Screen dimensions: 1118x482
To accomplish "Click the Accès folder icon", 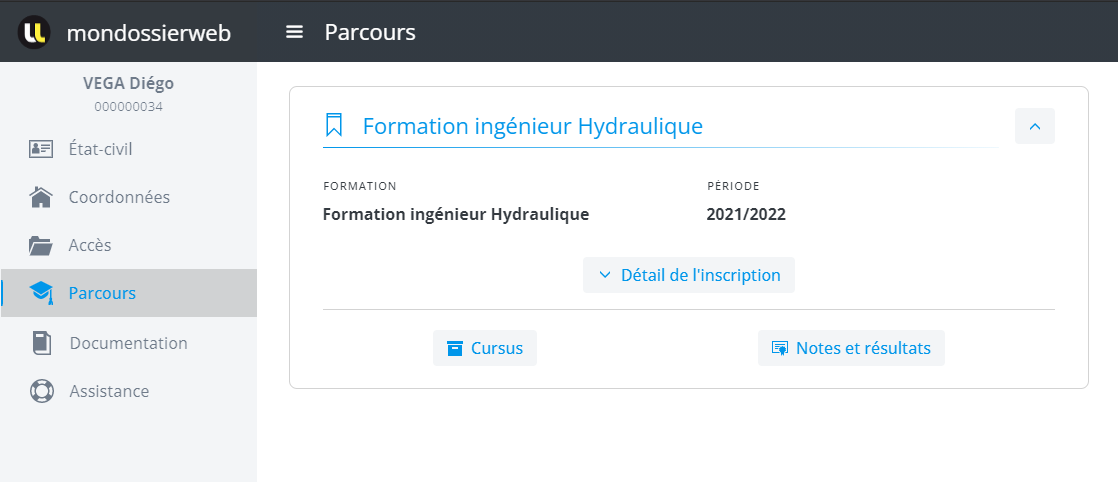I will [x=41, y=245].
